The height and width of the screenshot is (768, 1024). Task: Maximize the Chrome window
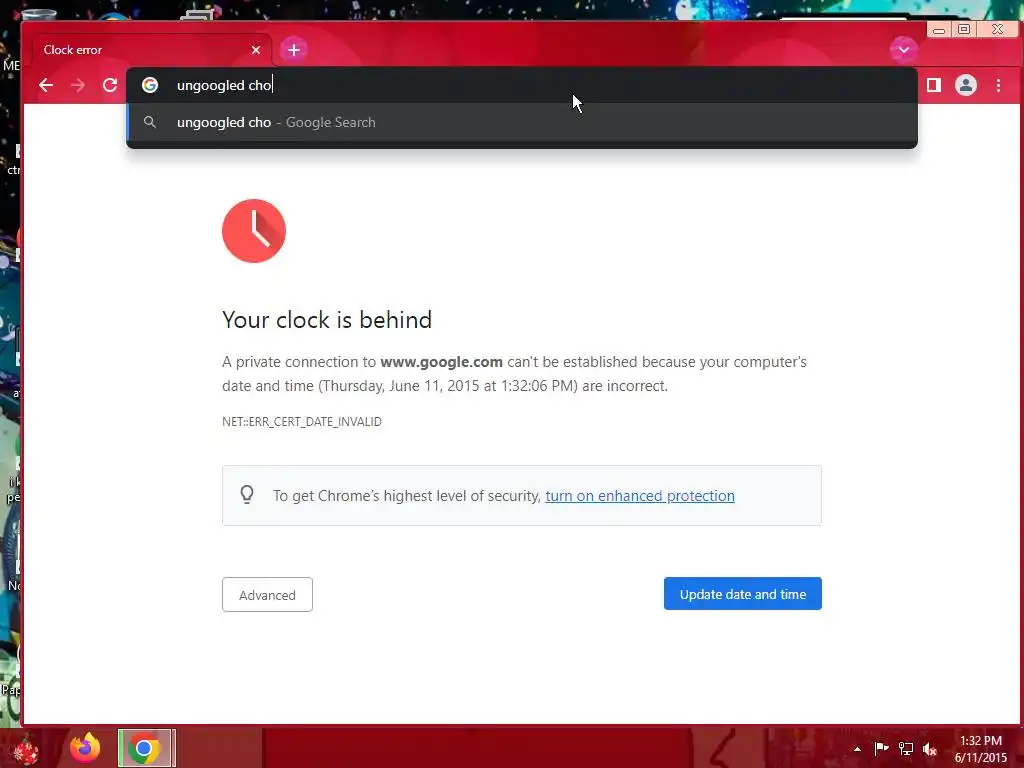coord(964,29)
